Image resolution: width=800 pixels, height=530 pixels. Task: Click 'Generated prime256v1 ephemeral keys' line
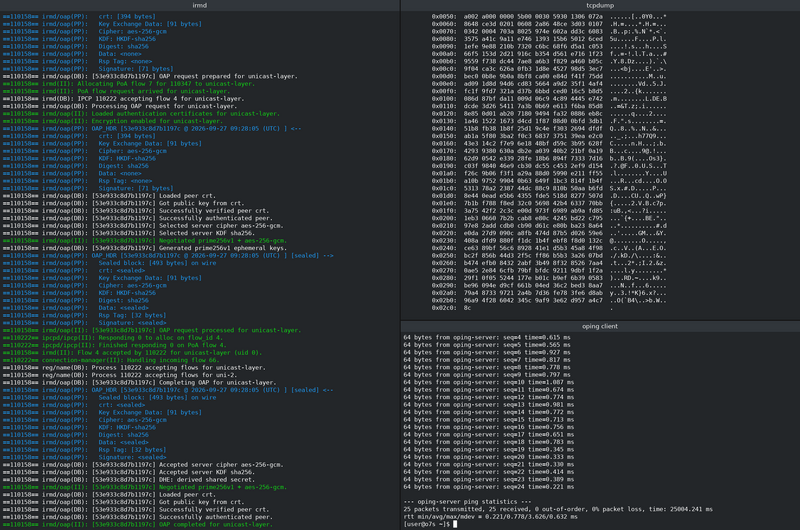[145, 248]
